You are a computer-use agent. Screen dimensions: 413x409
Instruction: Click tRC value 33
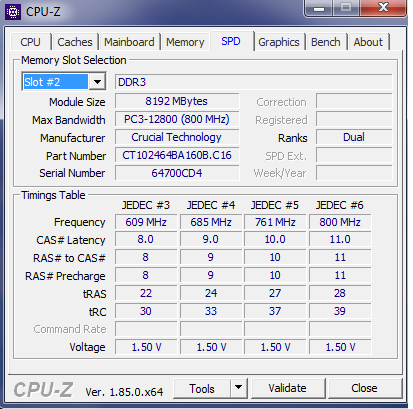pyautogui.click(x=211, y=311)
